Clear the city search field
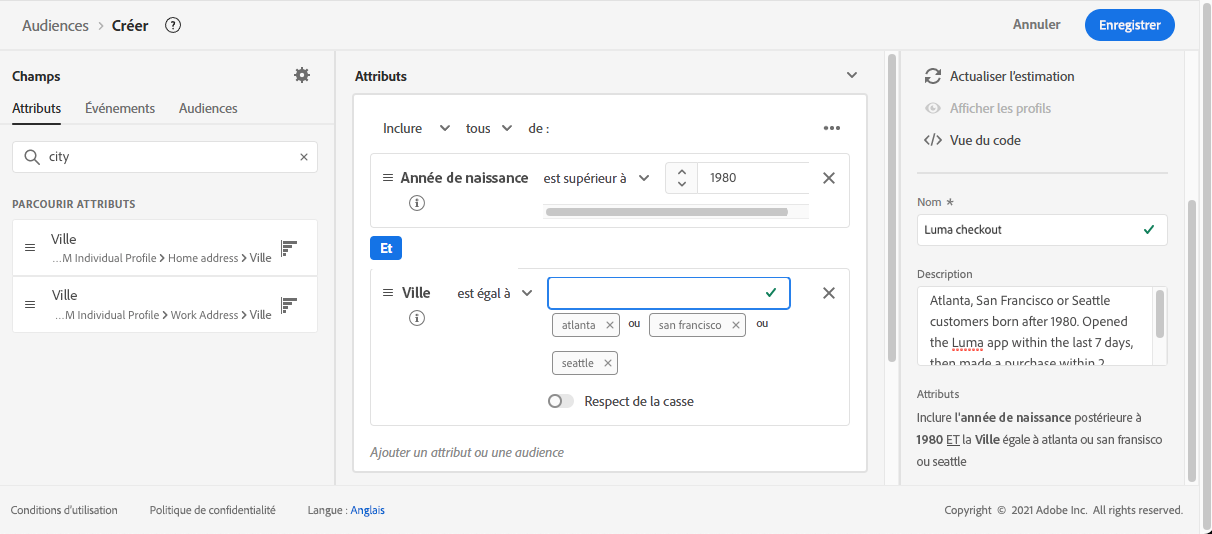 (x=304, y=157)
